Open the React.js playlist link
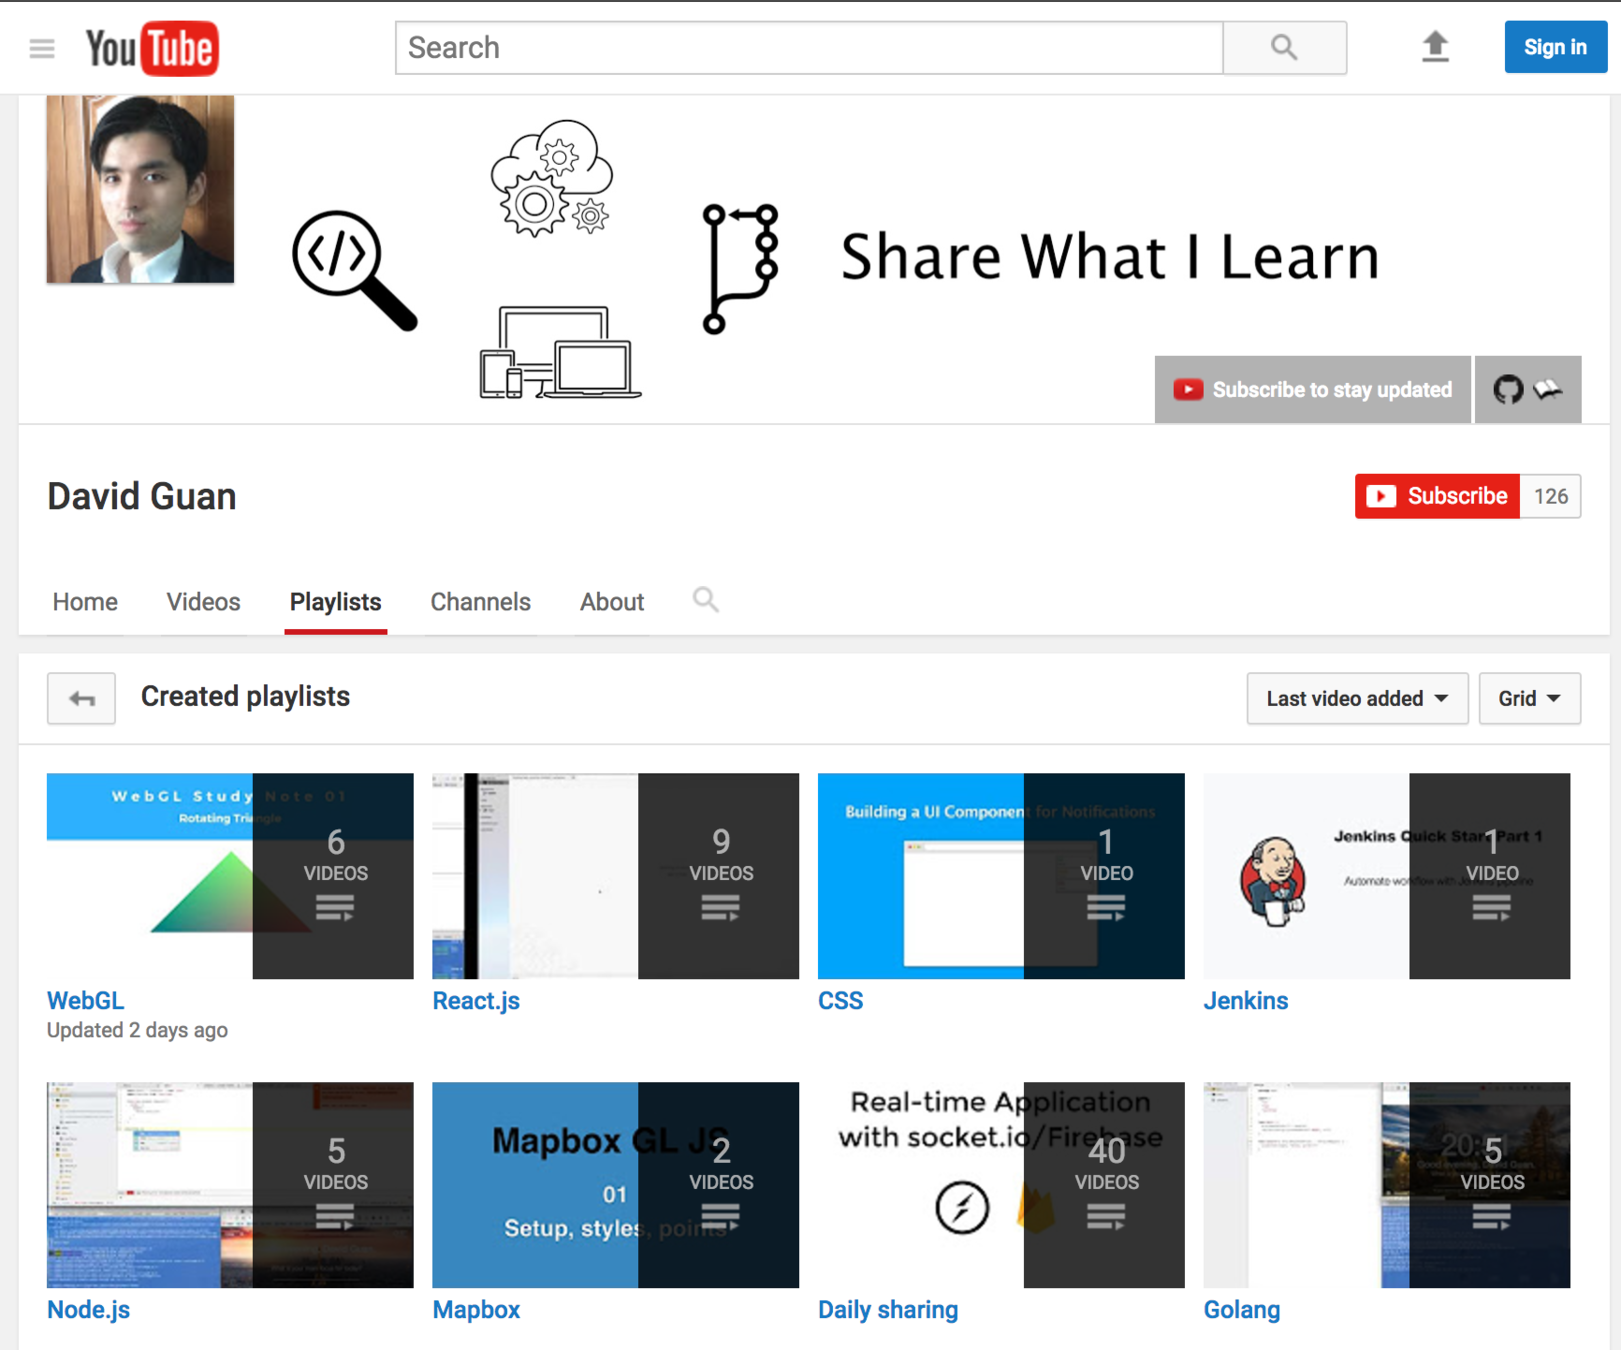The image size is (1621, 1350). click(x=476, y=1000)
